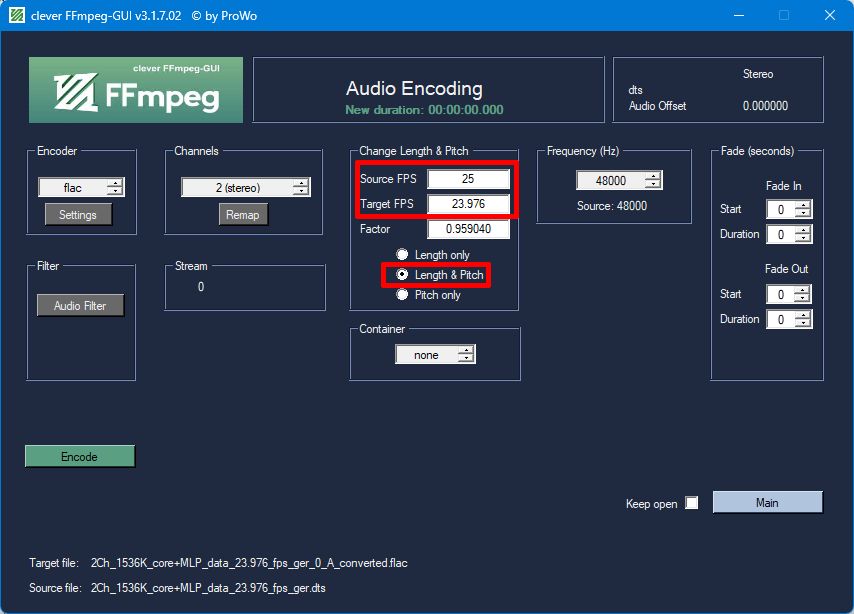Click Audio Offset 0.000000 value

765,106
